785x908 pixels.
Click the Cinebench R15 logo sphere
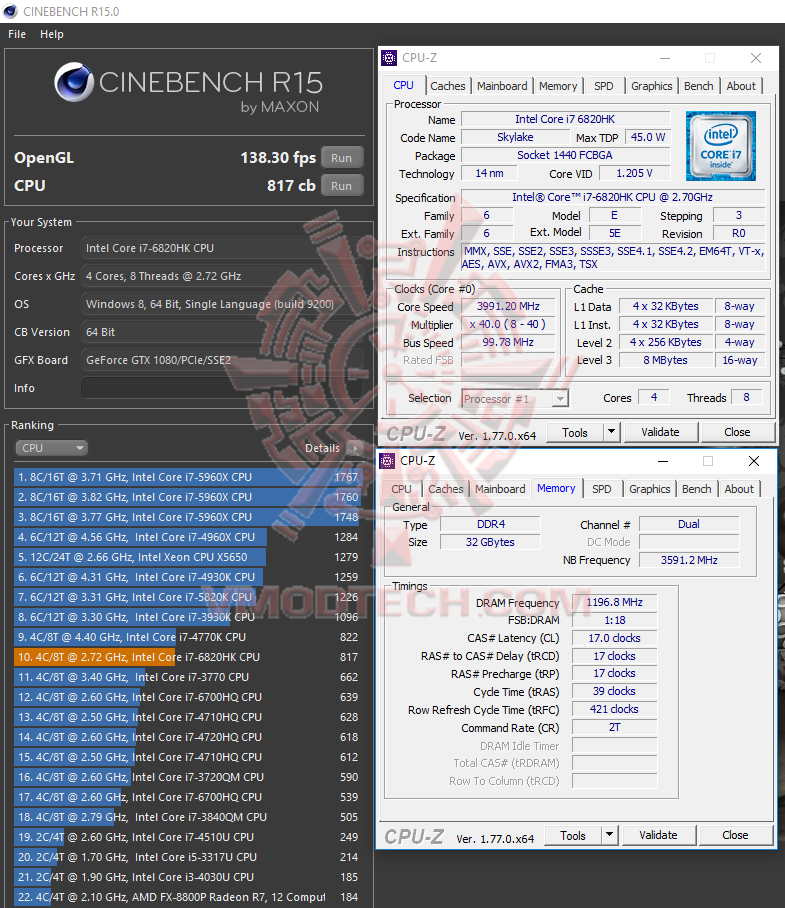[x=74, y=82]
